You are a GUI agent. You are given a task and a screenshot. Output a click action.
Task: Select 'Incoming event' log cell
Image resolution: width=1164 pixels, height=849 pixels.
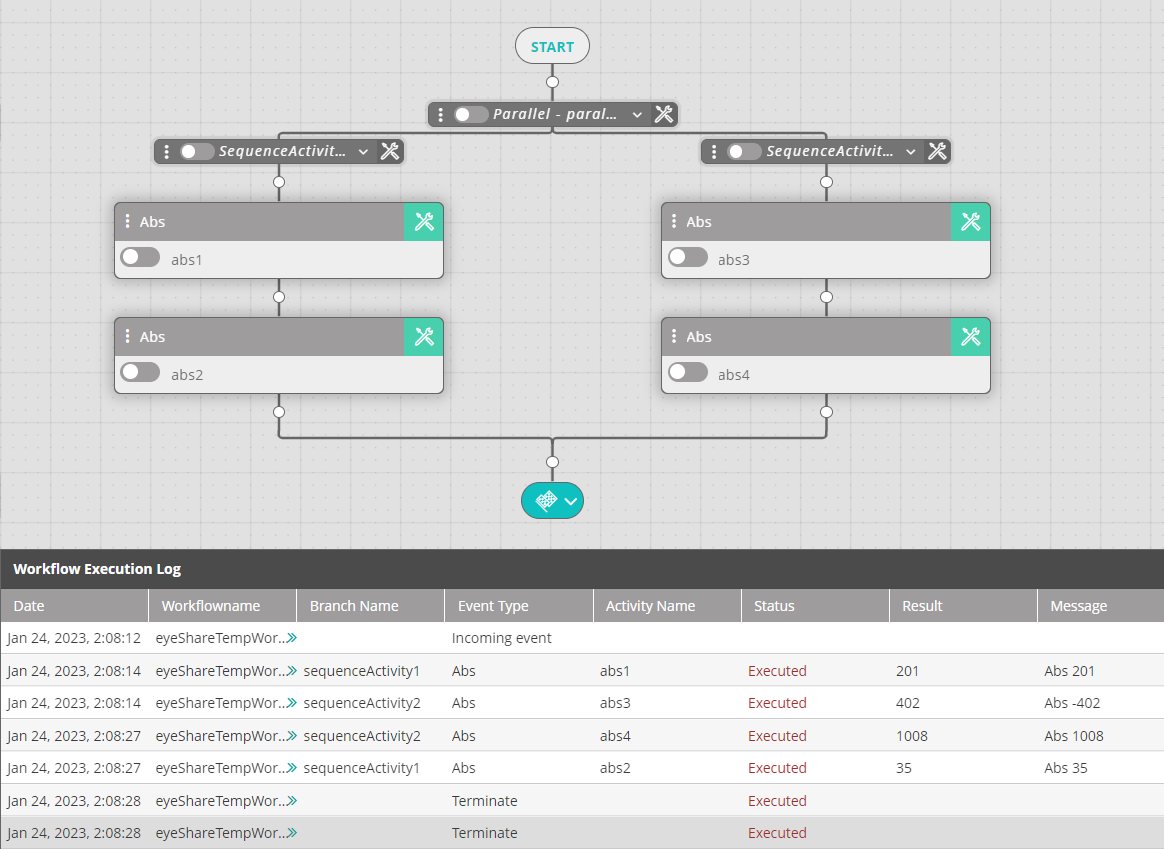(x=502, y=638)
